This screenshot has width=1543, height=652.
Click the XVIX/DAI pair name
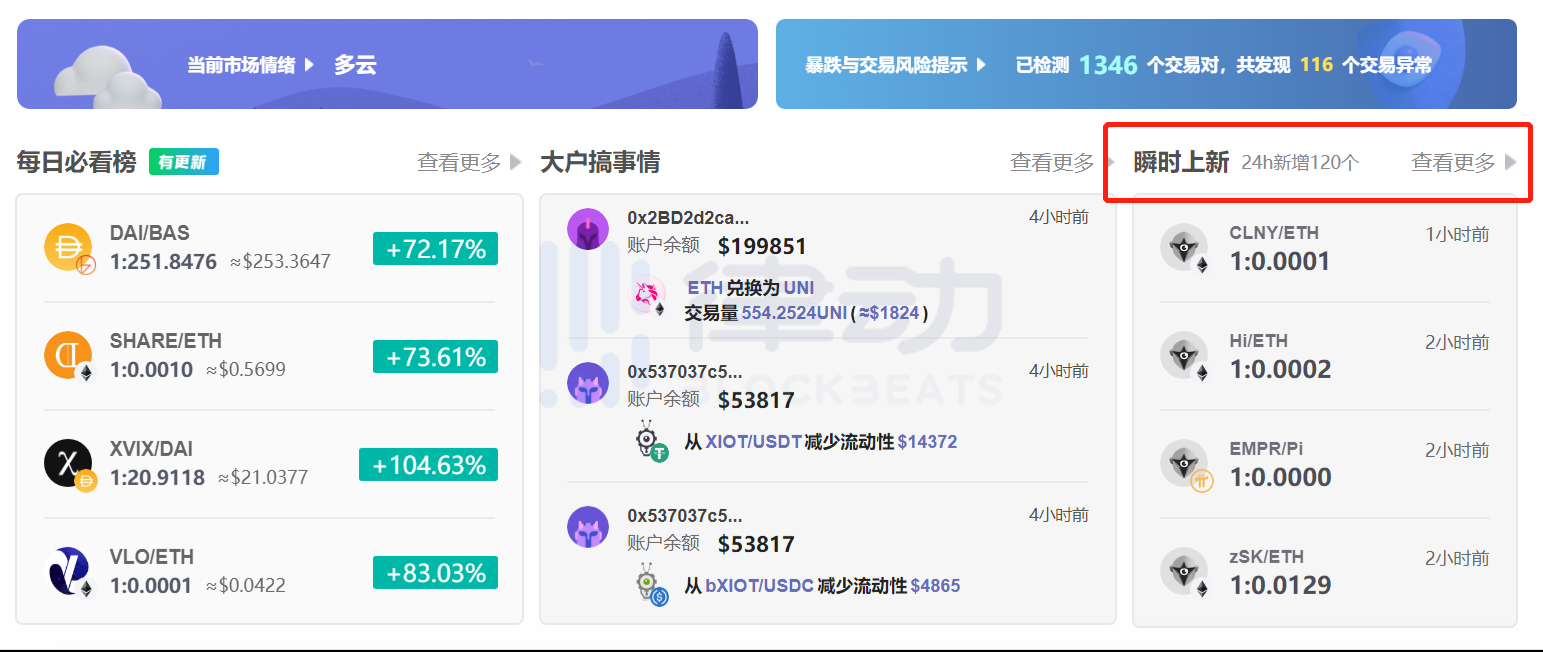tap(152, 449)
